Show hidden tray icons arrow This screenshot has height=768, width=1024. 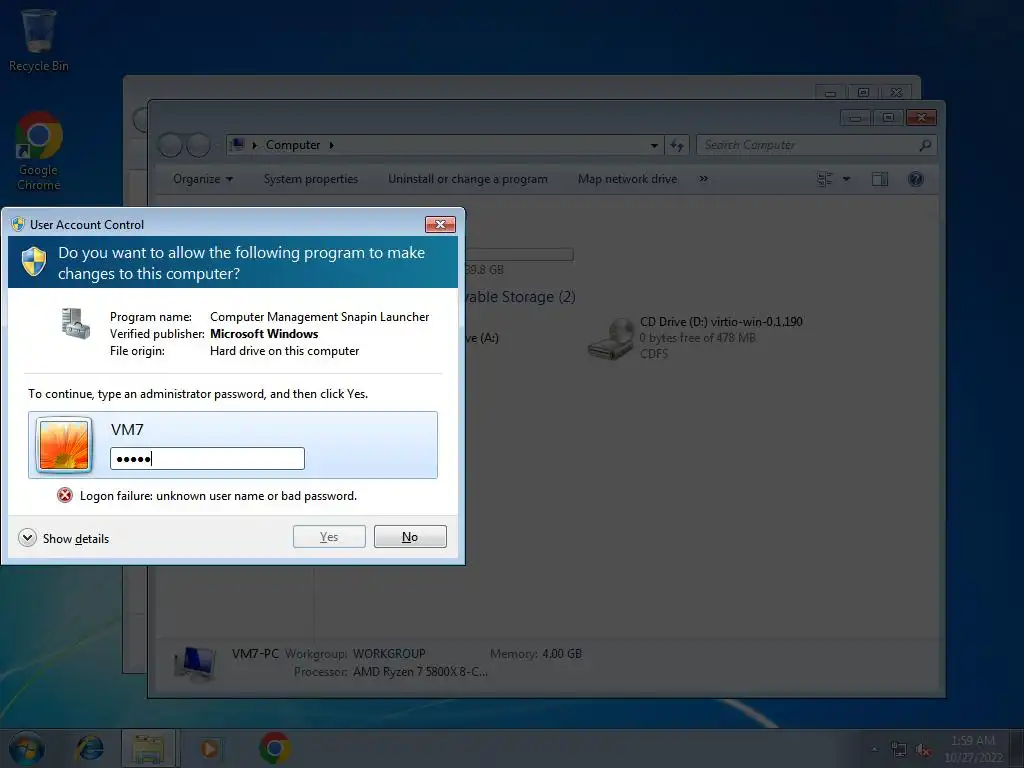(874, 749)
